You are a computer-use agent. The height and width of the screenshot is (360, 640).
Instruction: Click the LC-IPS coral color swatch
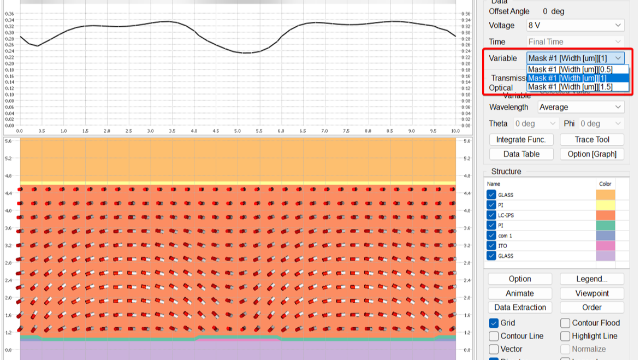pos(605,215)
